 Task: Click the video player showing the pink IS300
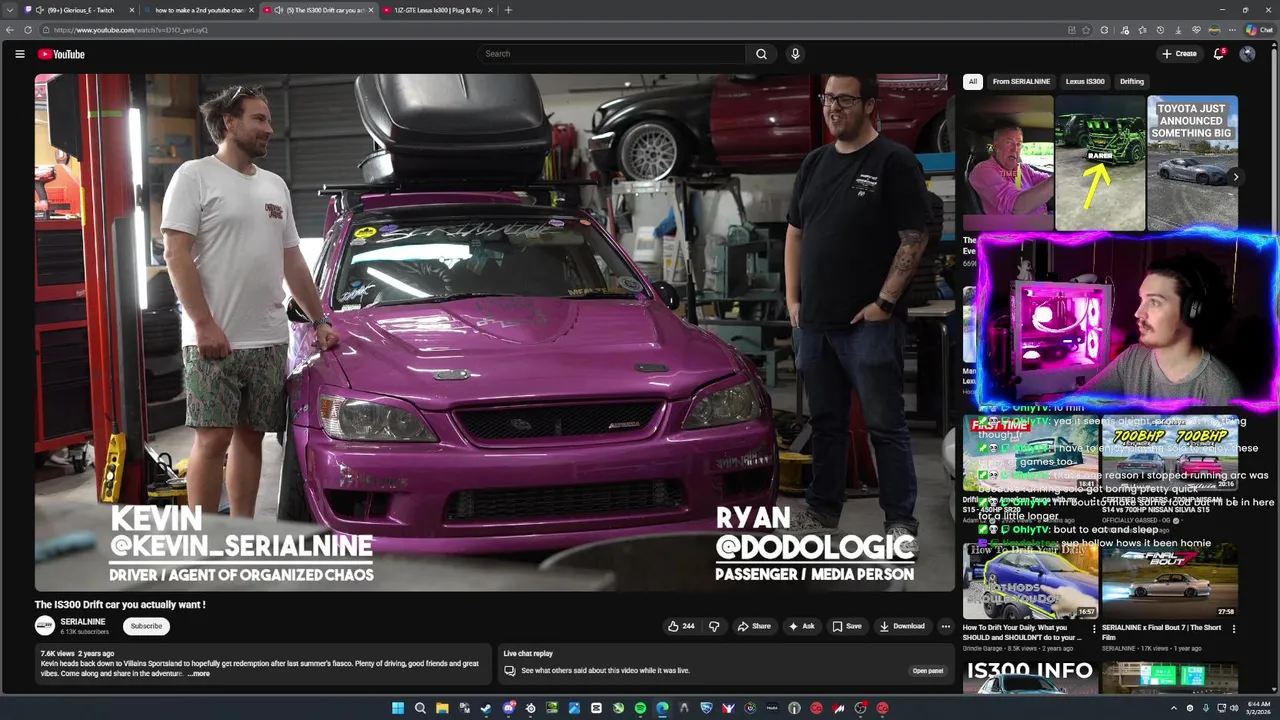(495, 332)
